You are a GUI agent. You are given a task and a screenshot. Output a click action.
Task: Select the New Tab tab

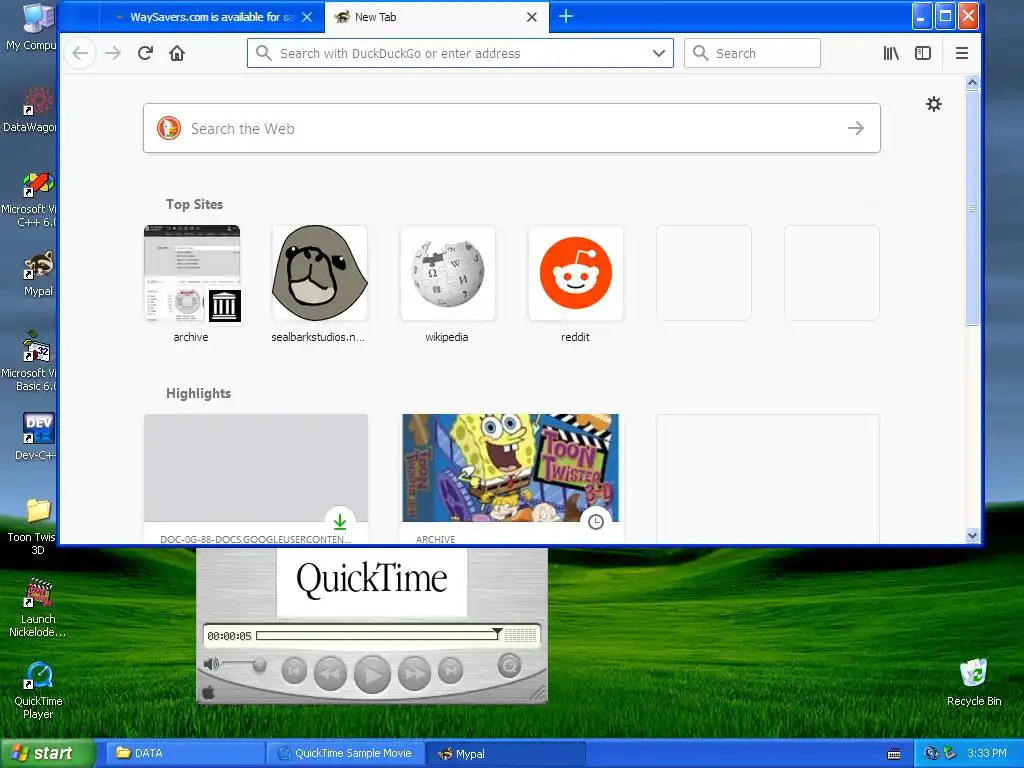(436, 17)
